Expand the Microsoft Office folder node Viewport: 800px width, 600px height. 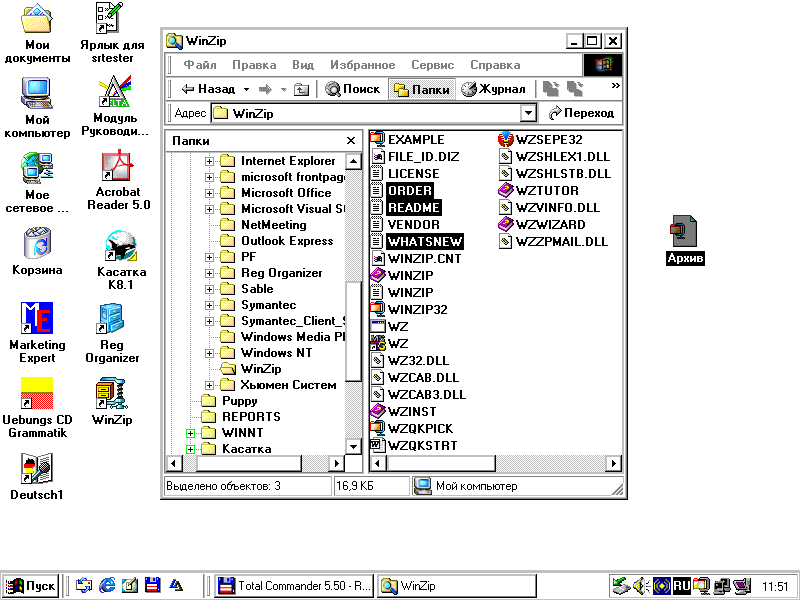(x=209, y=193)
